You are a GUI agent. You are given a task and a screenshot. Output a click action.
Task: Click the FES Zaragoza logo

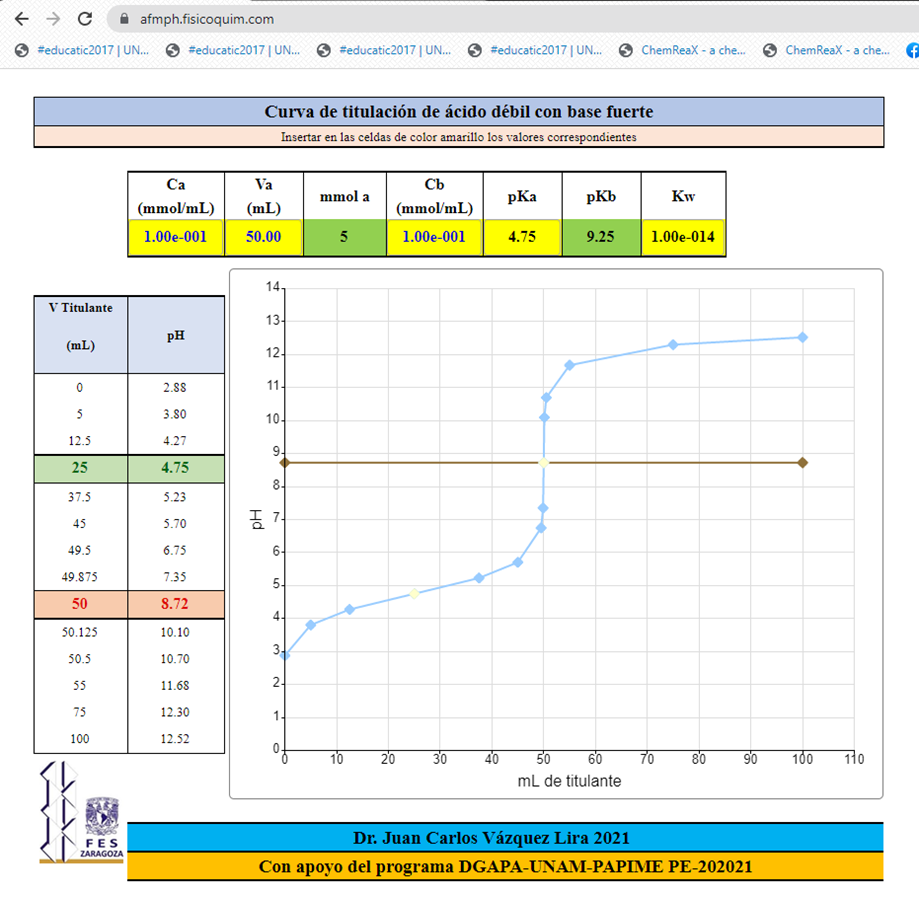(82, 813)
